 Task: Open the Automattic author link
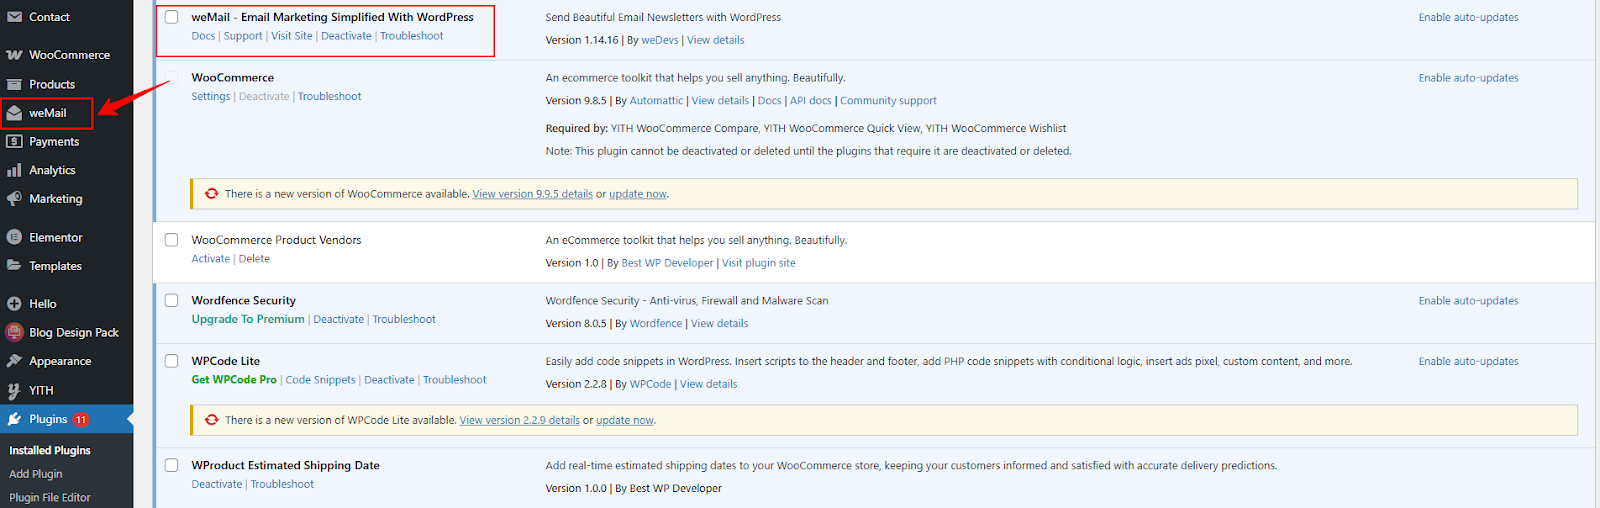tap(656, 101)
